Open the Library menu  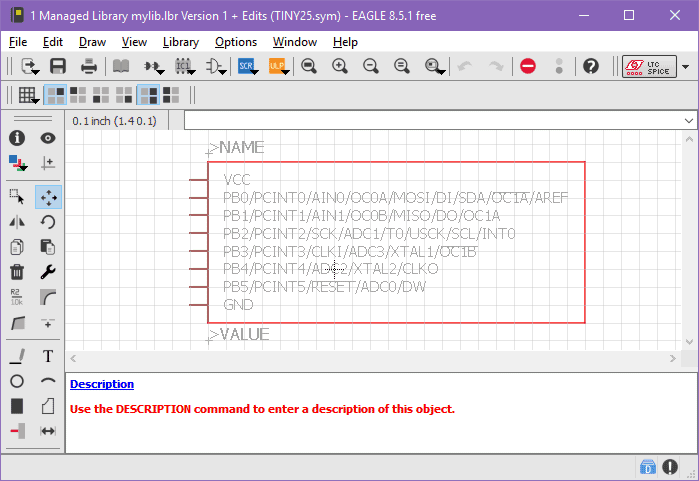[180, 42]
